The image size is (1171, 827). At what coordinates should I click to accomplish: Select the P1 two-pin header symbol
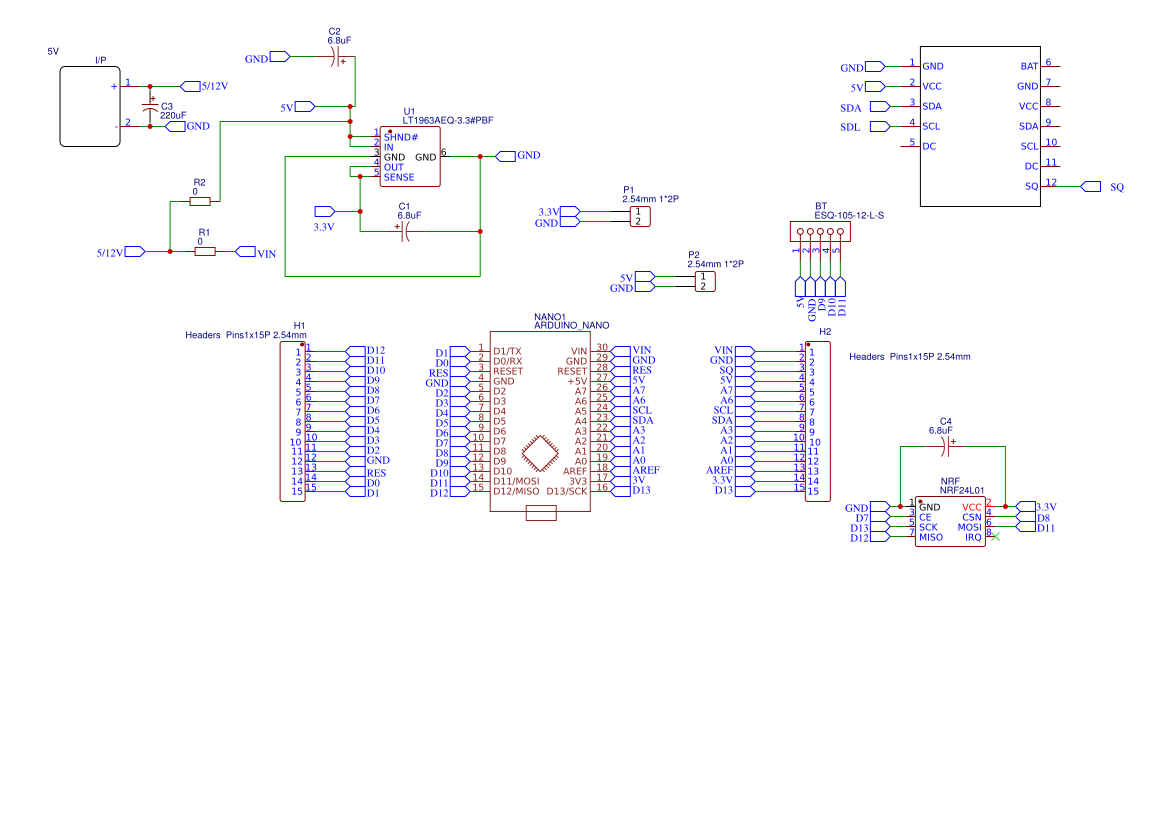pyautogui.click(x=640, y=217)
